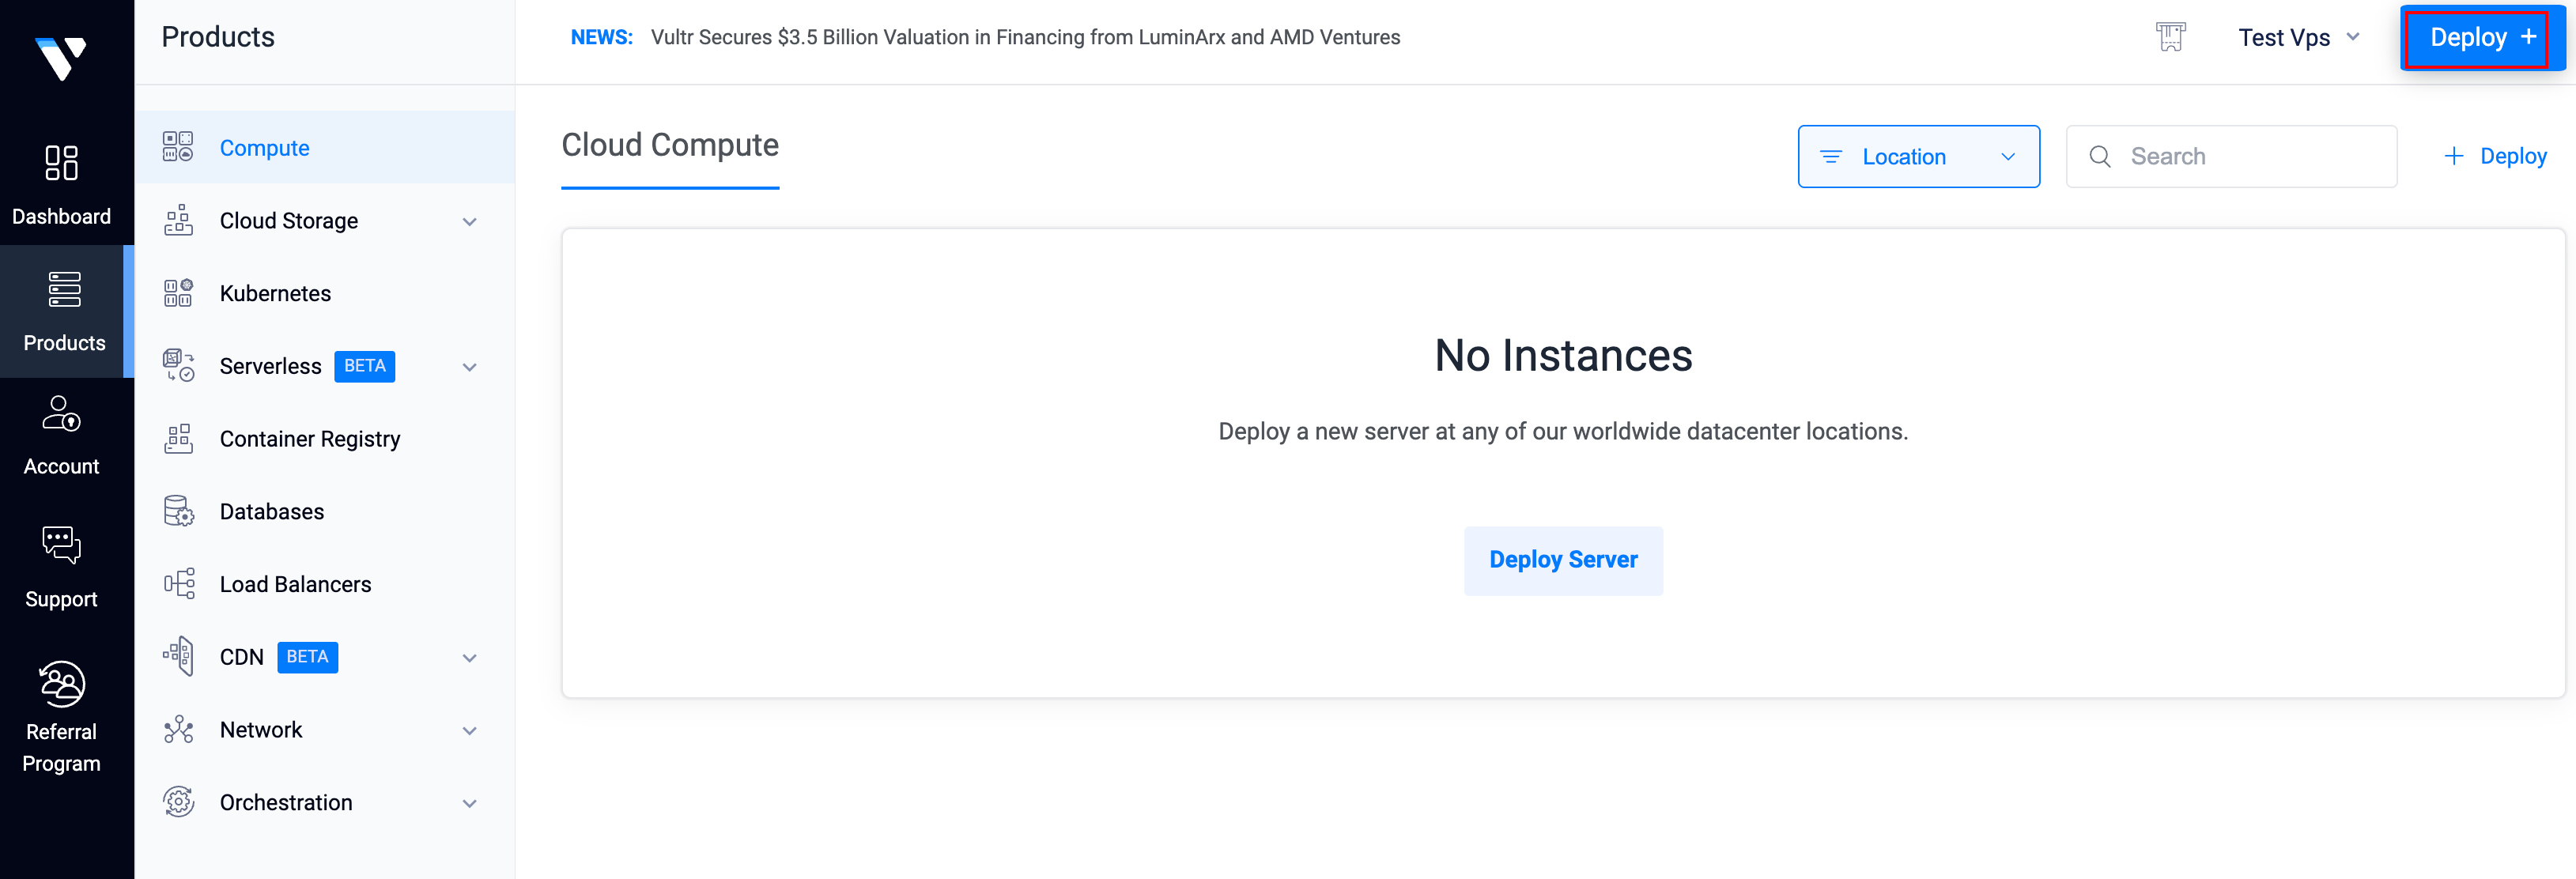The height and width of the screenshot is (879, 2576).
Task: Click the Orchestration label
Action: pos(285,803)
